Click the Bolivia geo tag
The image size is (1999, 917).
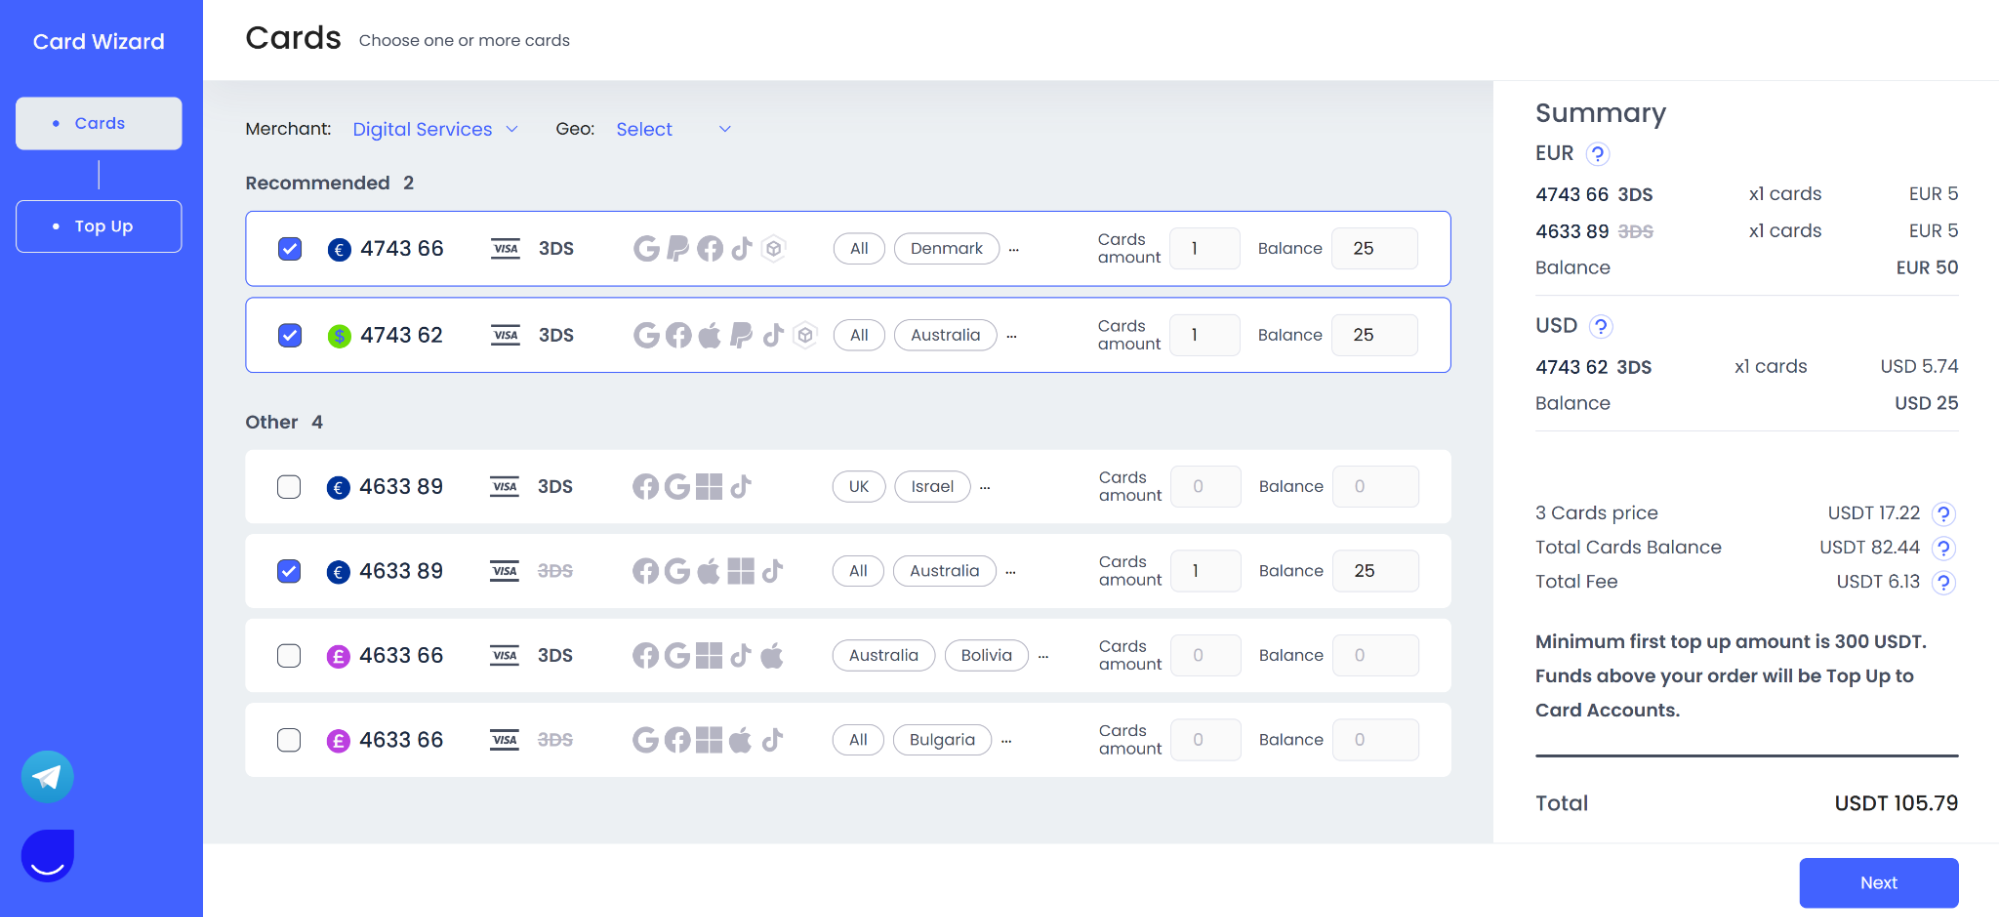pos(987,656)
